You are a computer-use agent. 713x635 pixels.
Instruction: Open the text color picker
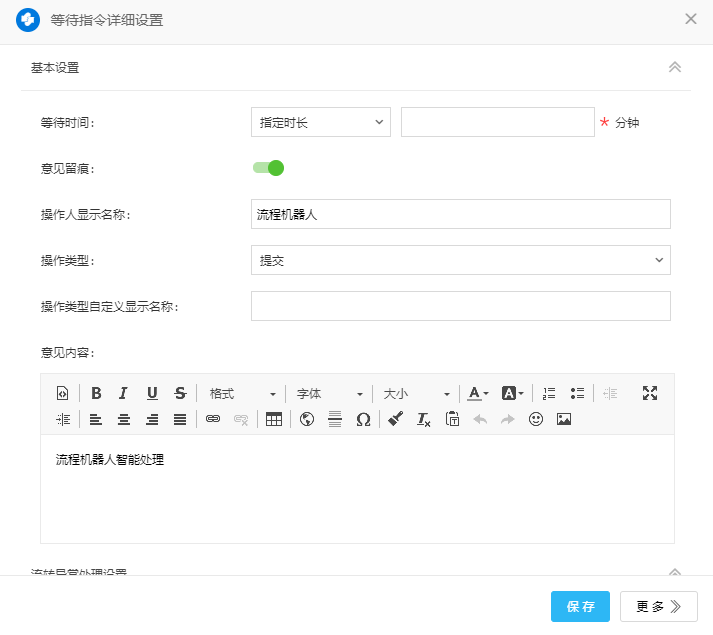[478, 394]
